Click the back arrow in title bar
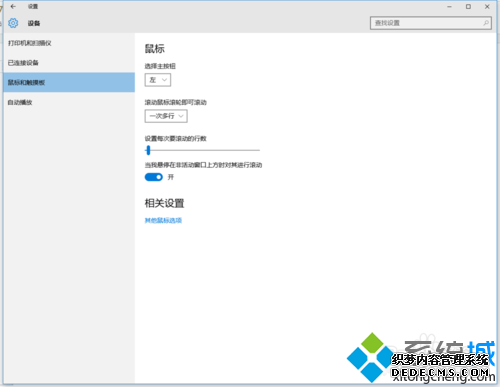The image size is (500, 387). 13,6
